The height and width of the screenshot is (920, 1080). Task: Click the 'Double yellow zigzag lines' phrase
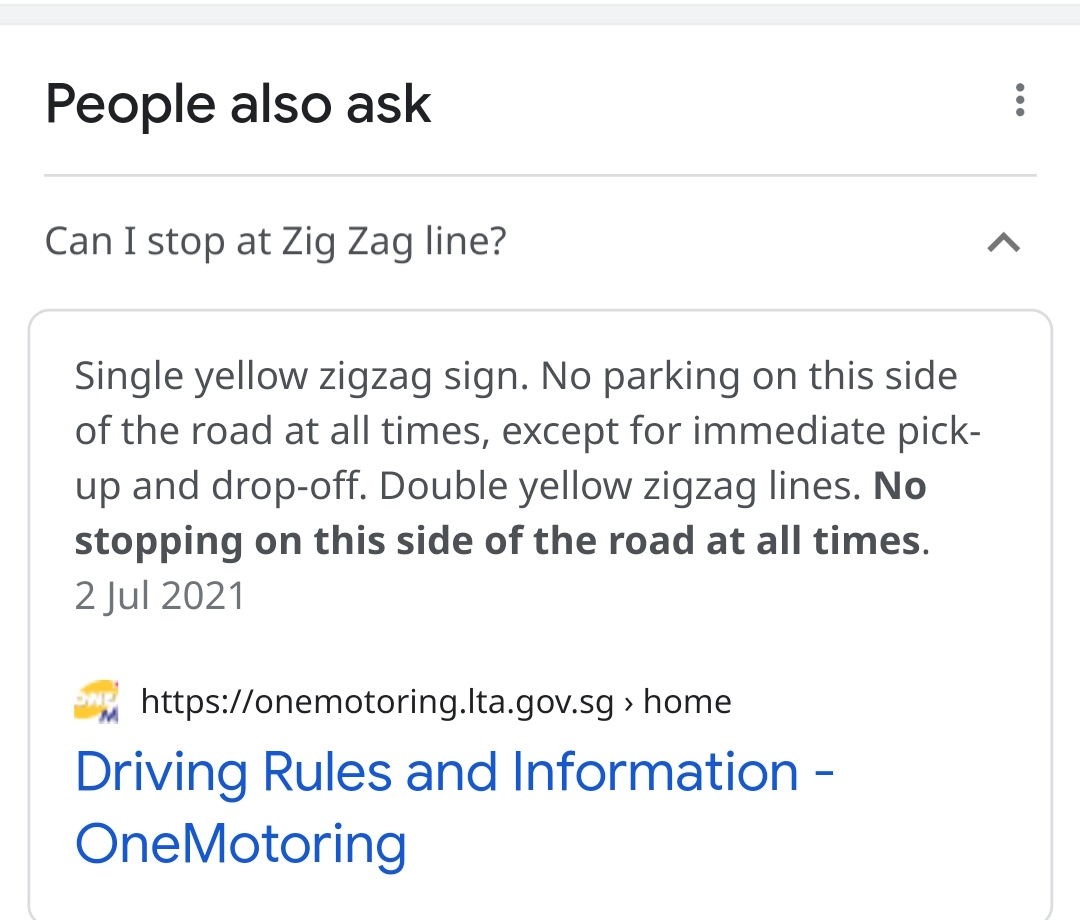pyautogui.click(x=620, y=486)
